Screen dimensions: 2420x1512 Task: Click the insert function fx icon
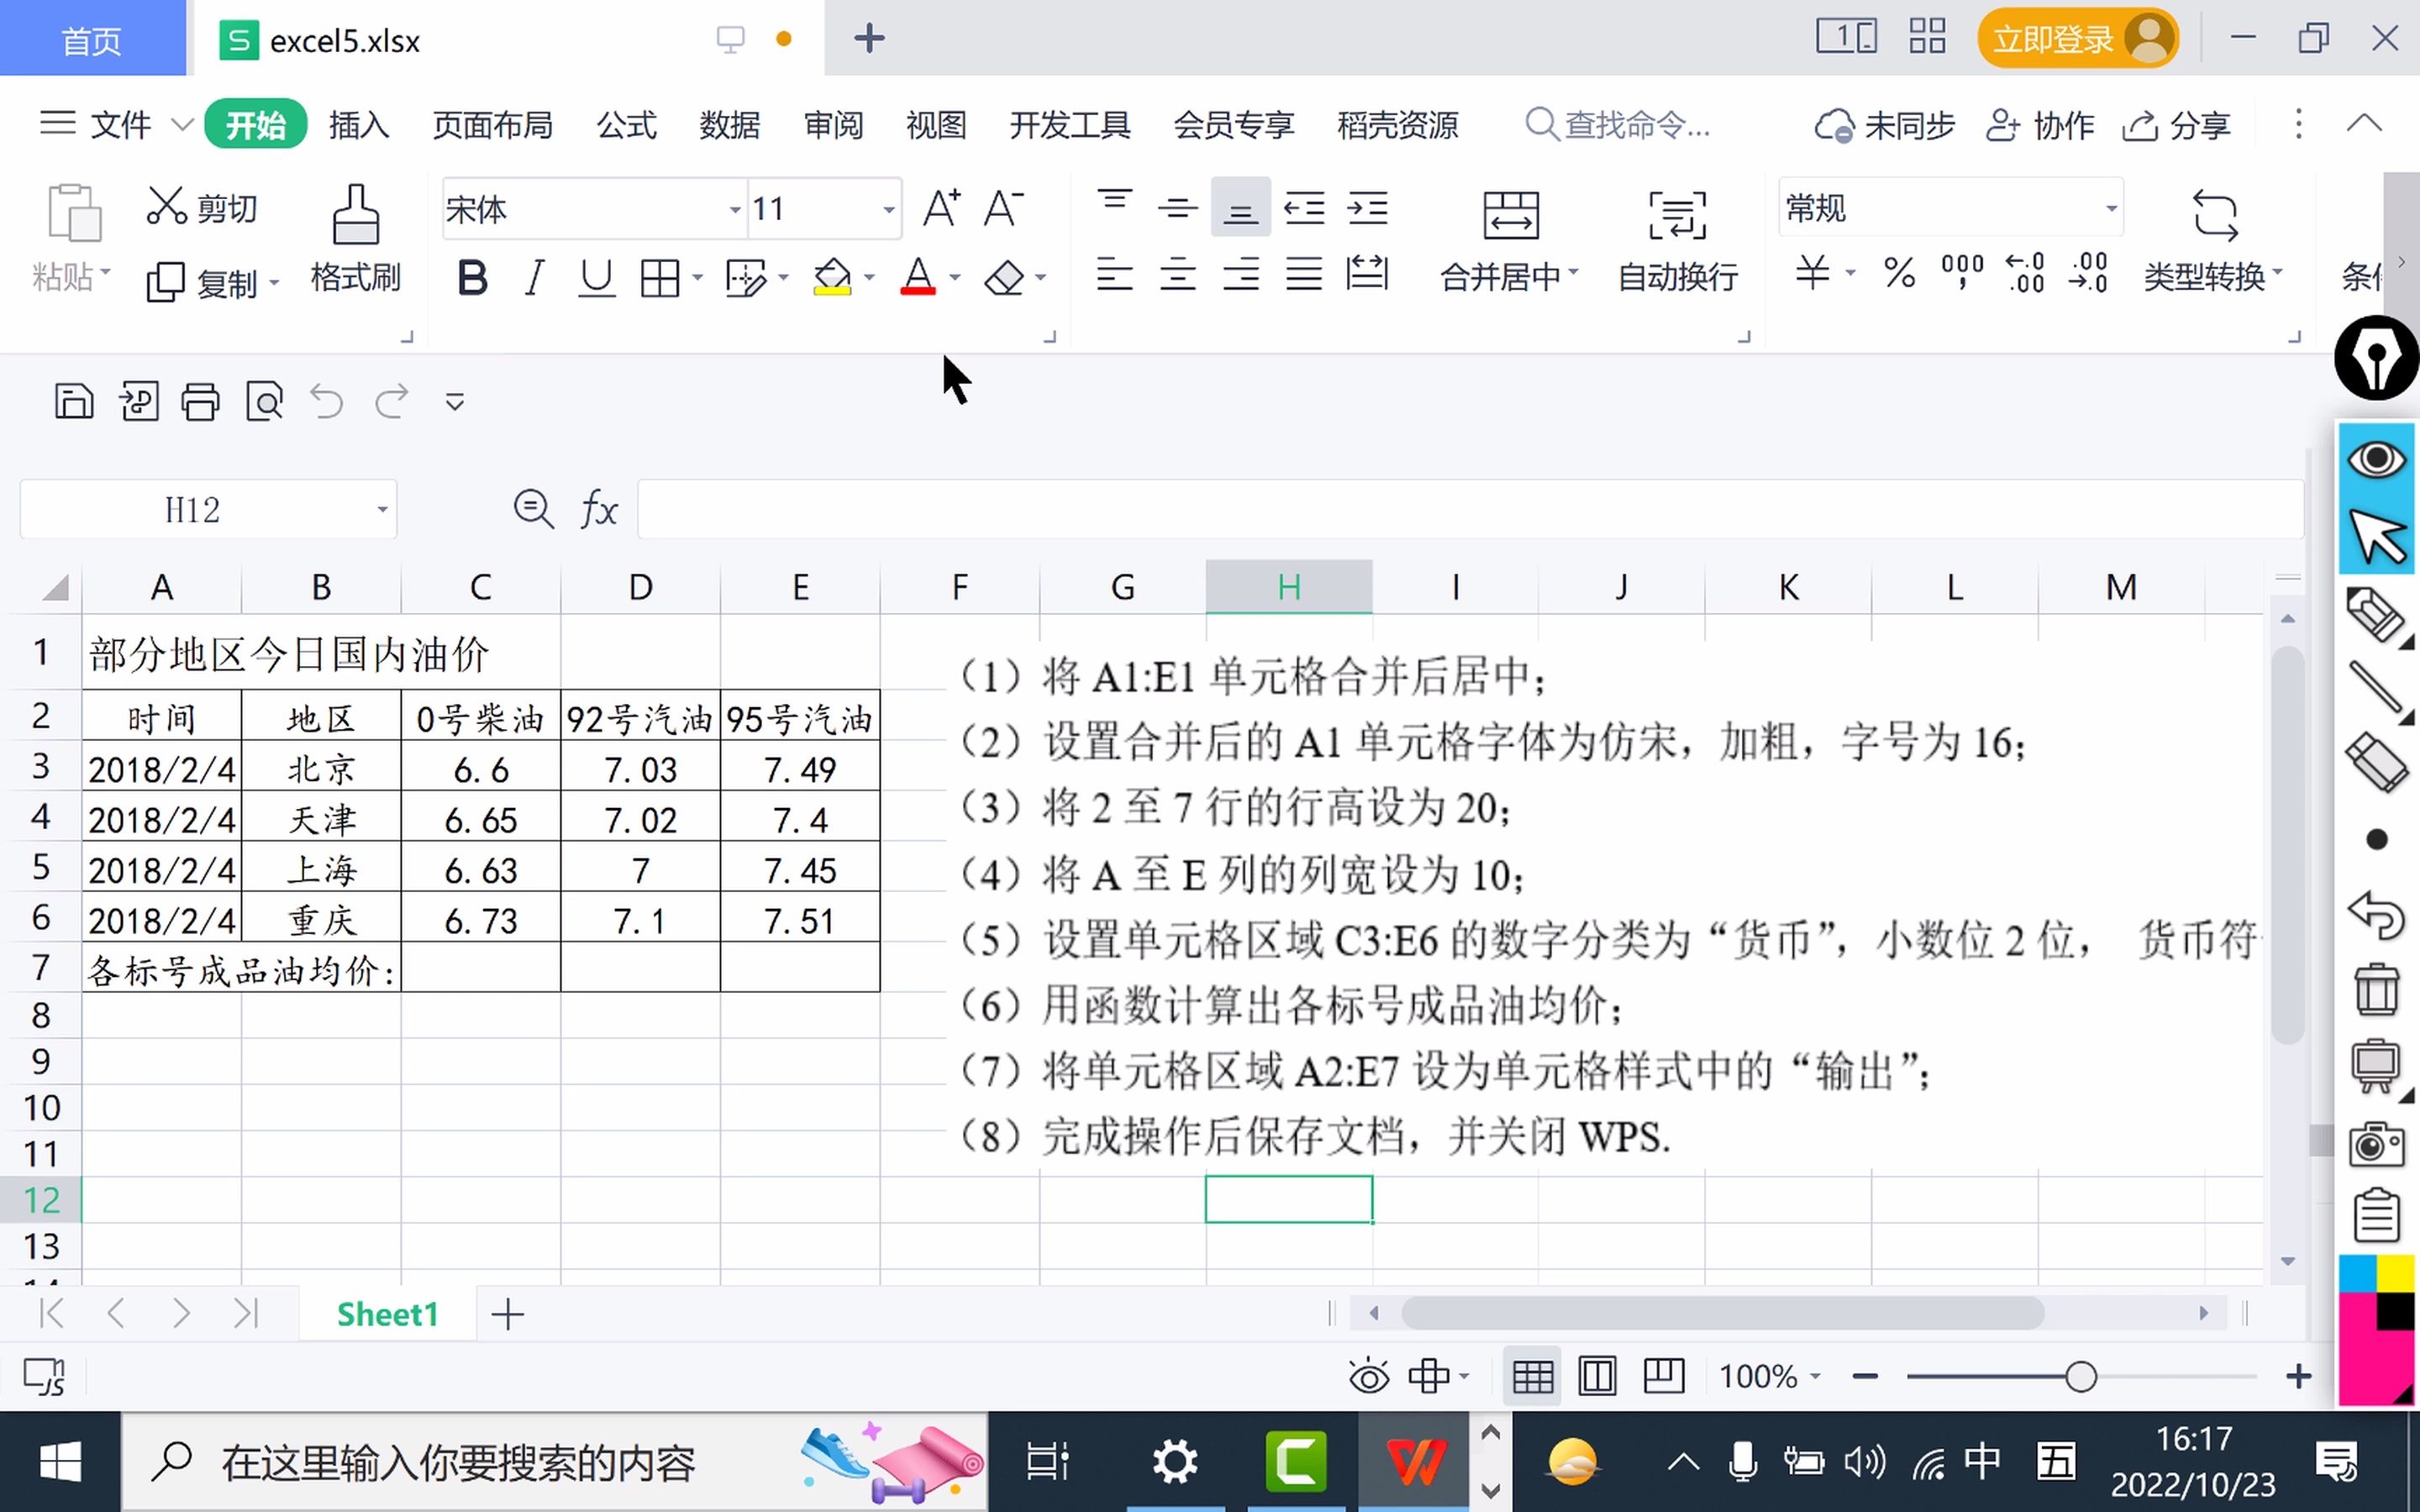pos(599,510)
